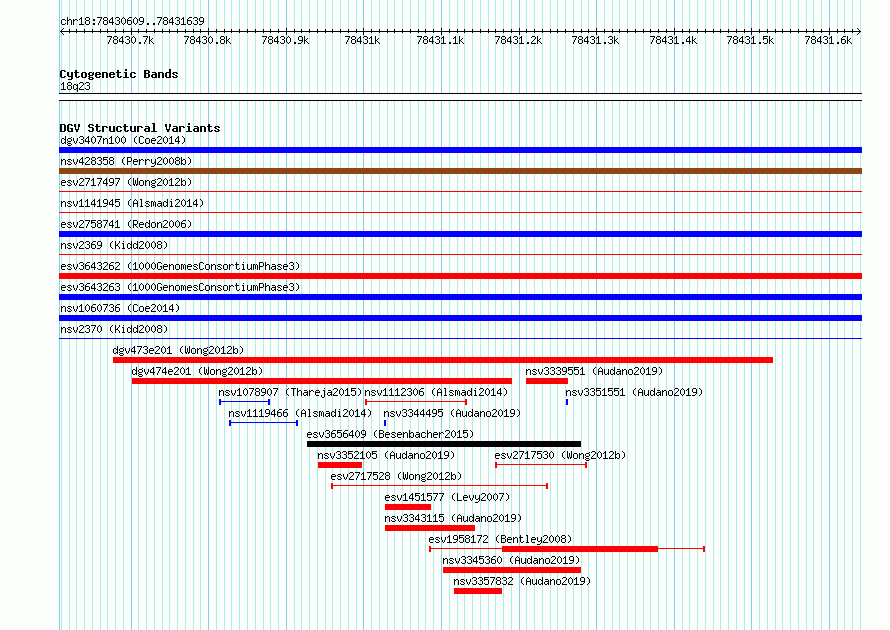Open nsv1119466 (Alsmadi2014) label

300,413
